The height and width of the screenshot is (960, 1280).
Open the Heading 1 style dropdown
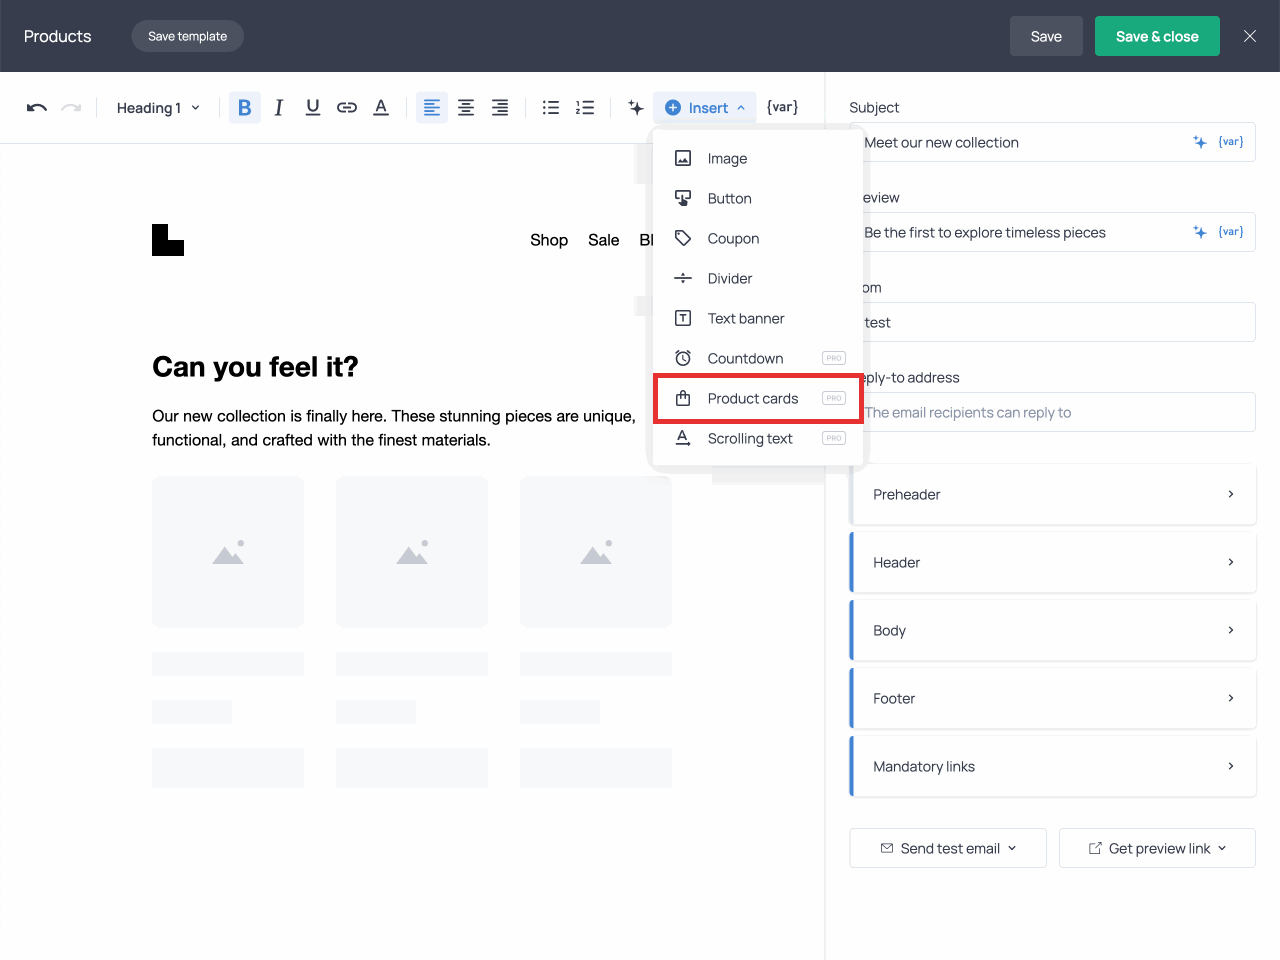pos(158,108)
